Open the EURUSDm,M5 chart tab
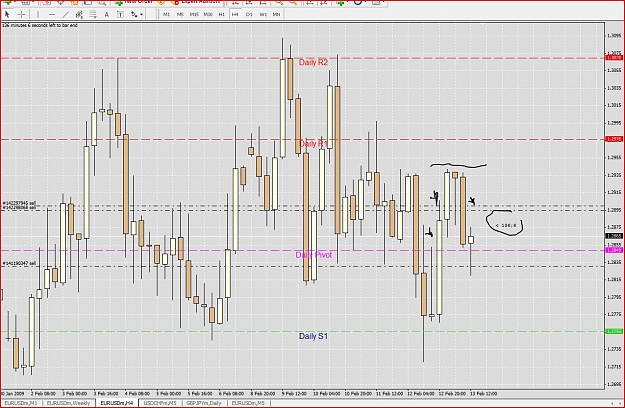Image resolution: width=625 pixels, height=408 pixels. (x=248, y=403)
